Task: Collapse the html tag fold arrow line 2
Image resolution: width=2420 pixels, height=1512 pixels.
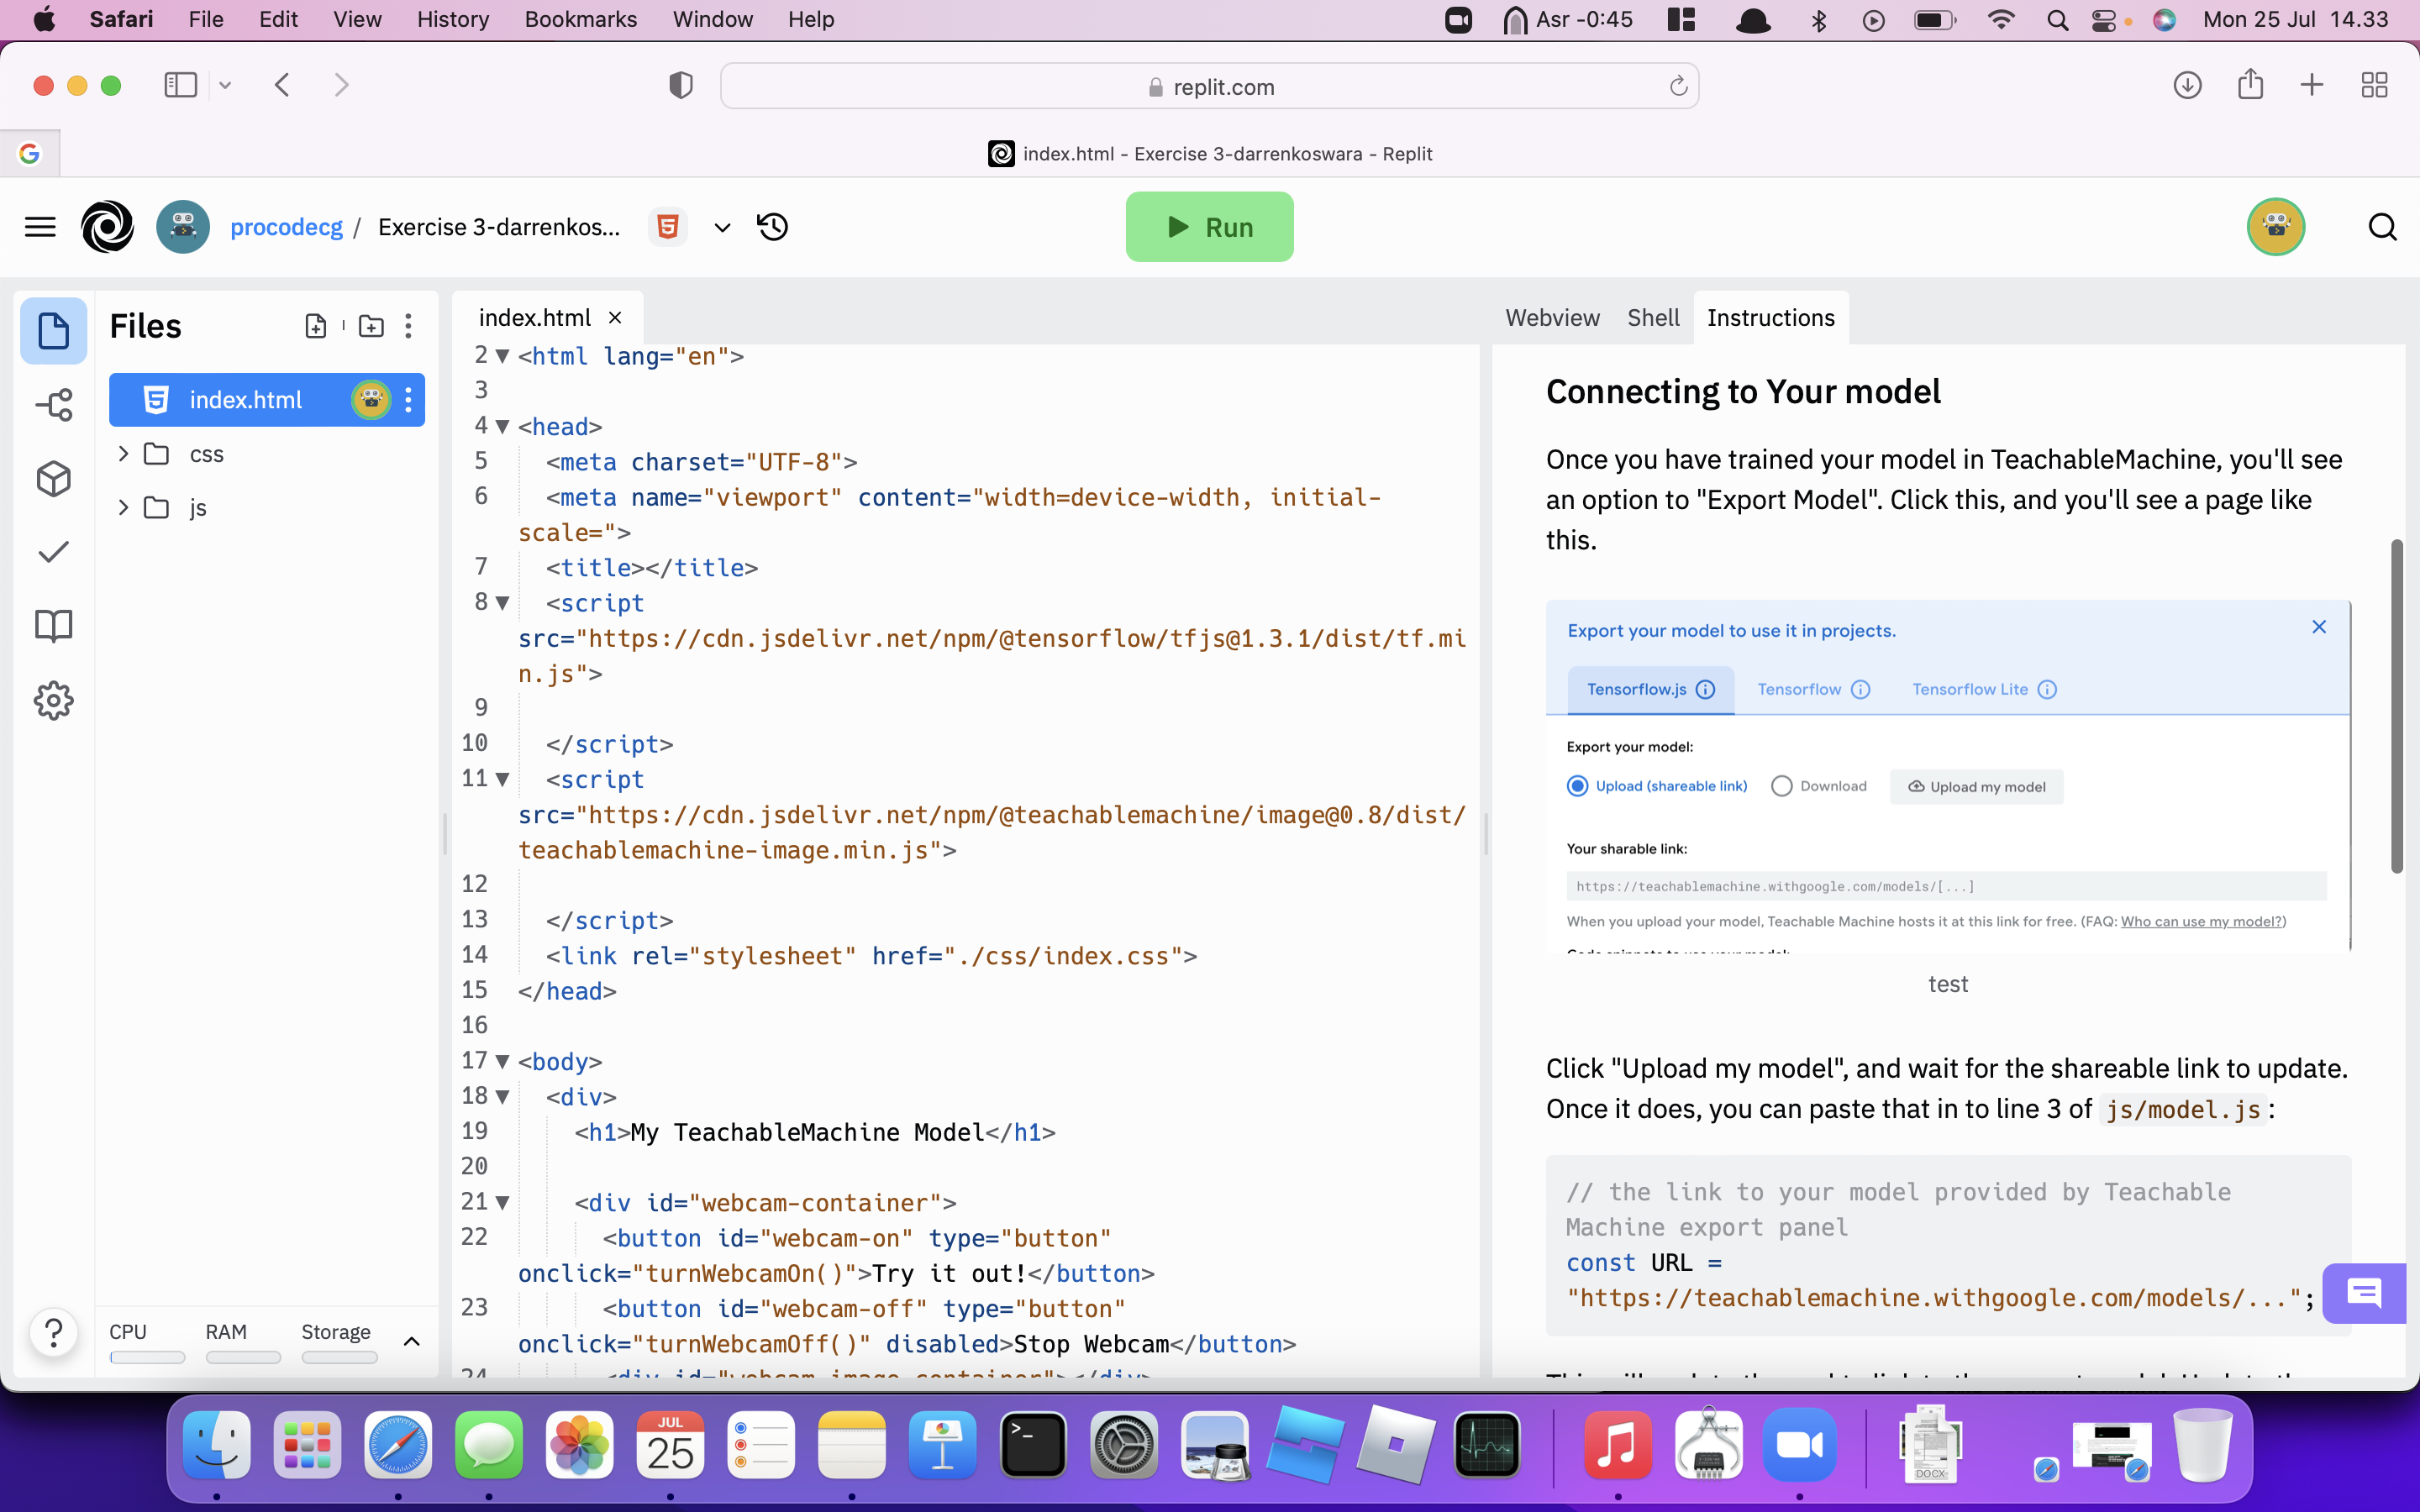Action: point(503,356)
